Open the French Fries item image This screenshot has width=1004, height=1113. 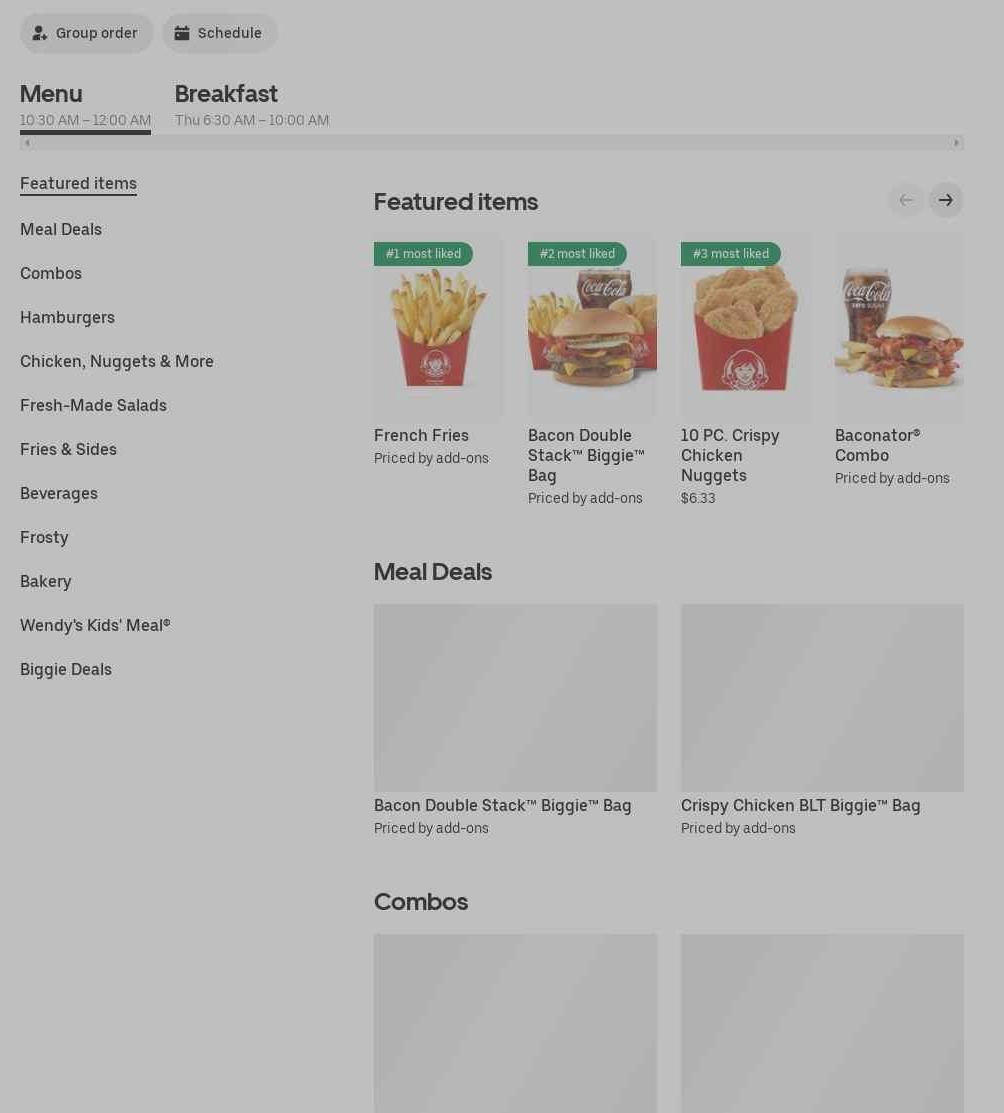[x=438, y=329]
